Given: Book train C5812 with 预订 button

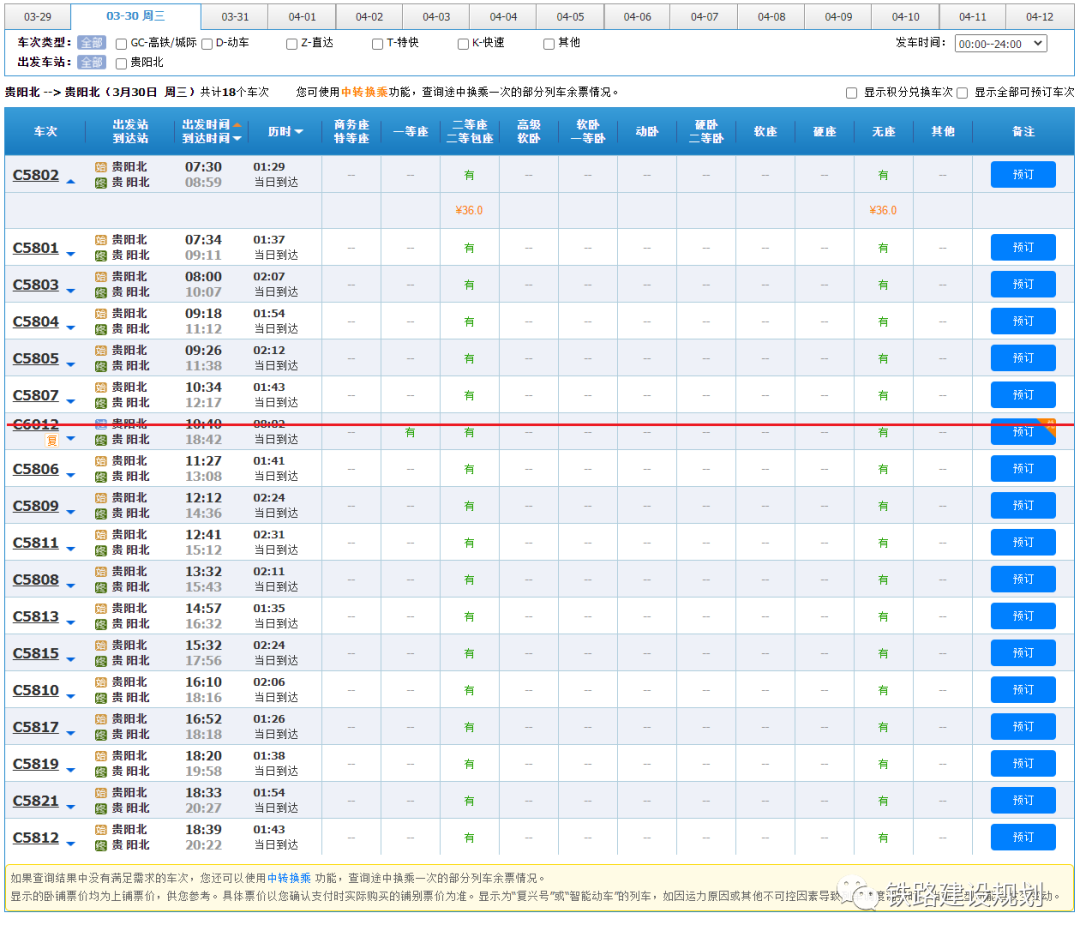Looking at the screenshot, I should click(1023, 838).
